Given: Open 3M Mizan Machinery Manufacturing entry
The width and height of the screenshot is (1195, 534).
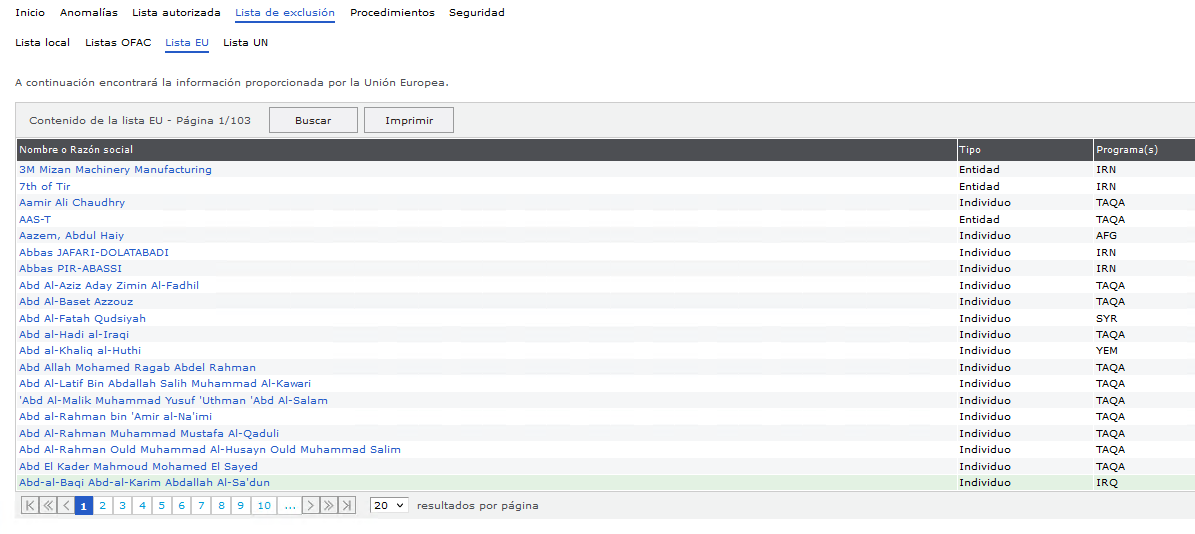Looking at the screenshot, I should click(x=115, y=170).
